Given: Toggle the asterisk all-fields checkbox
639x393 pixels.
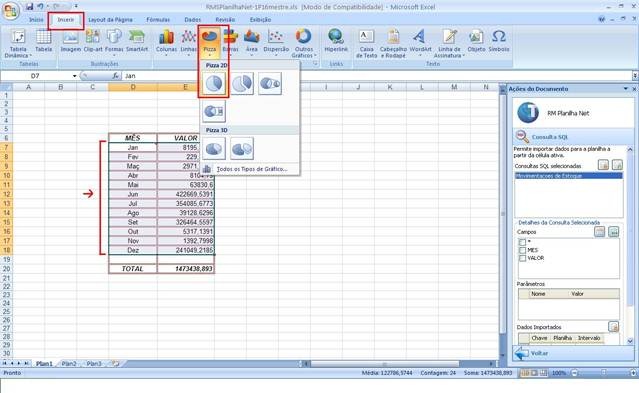Looking at the screenshot, I should coord(522,242).
